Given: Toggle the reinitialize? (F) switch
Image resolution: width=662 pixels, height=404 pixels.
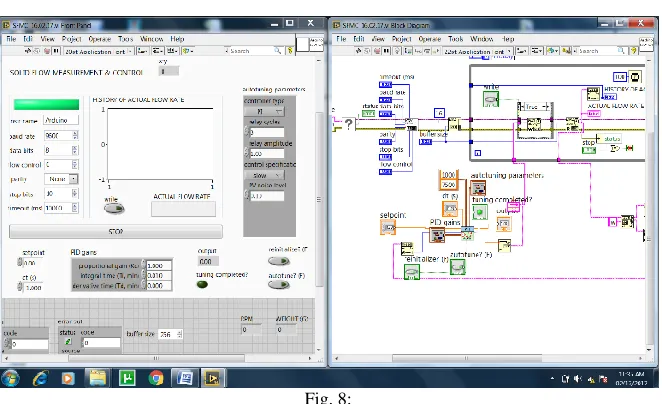Looking at the screenshot, I should point(279,261).
